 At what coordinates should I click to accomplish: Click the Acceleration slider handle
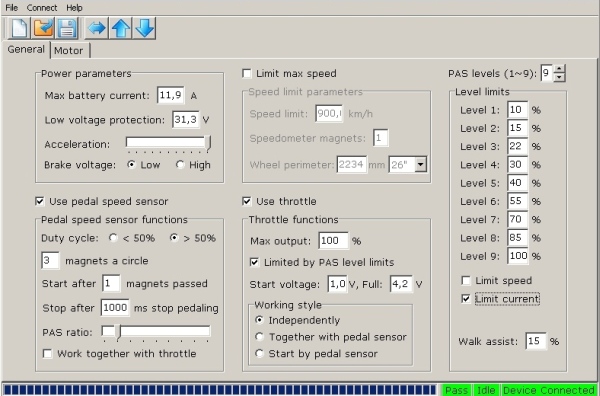coord(208,144)
